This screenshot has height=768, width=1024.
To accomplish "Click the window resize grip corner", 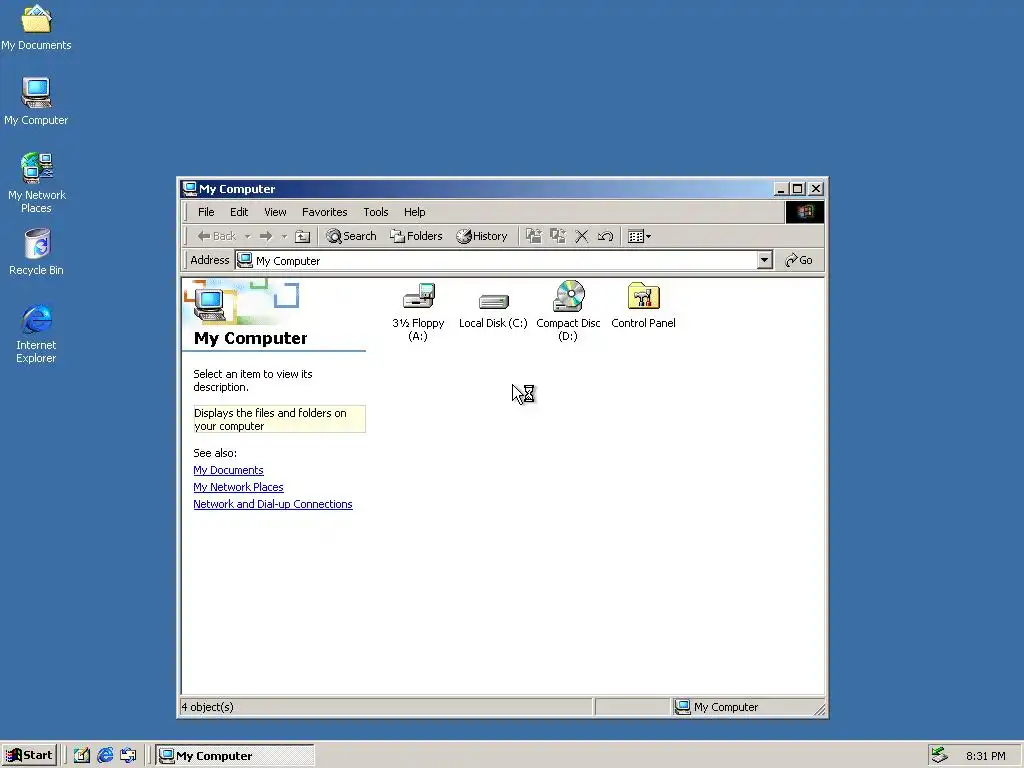I will 820,709.
